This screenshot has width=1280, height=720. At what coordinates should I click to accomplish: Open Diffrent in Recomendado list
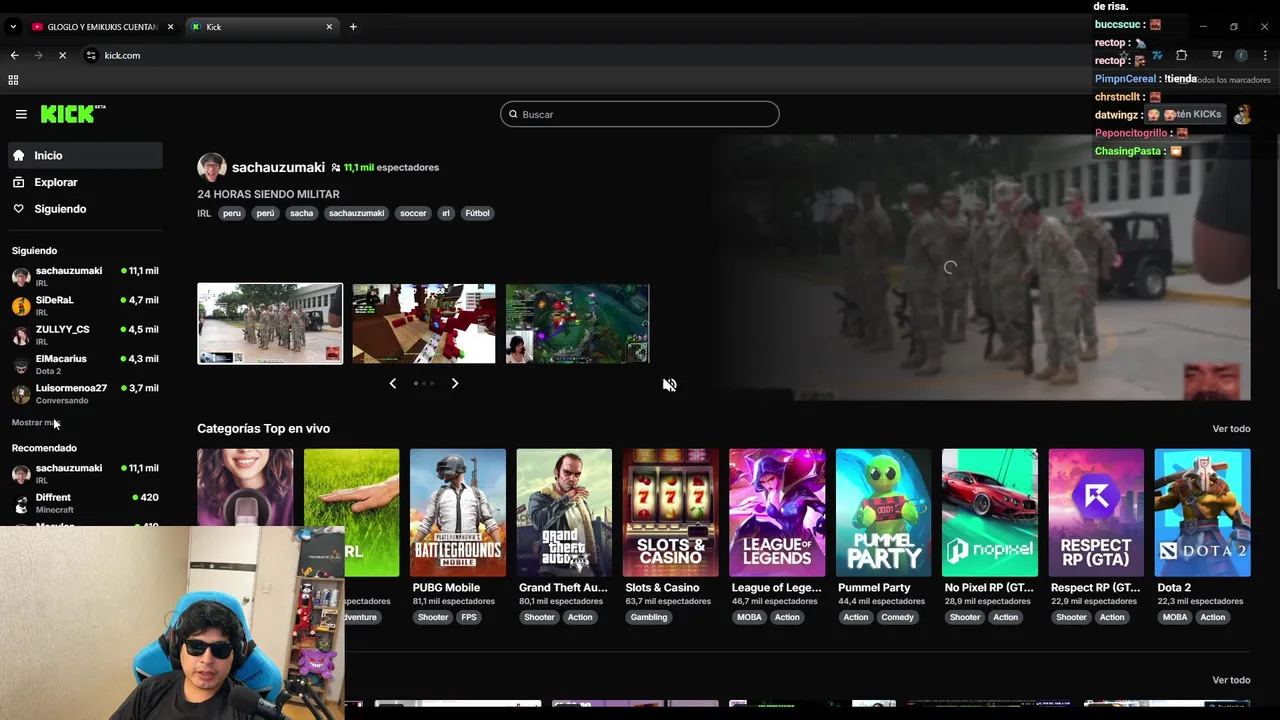click(85, 502)
